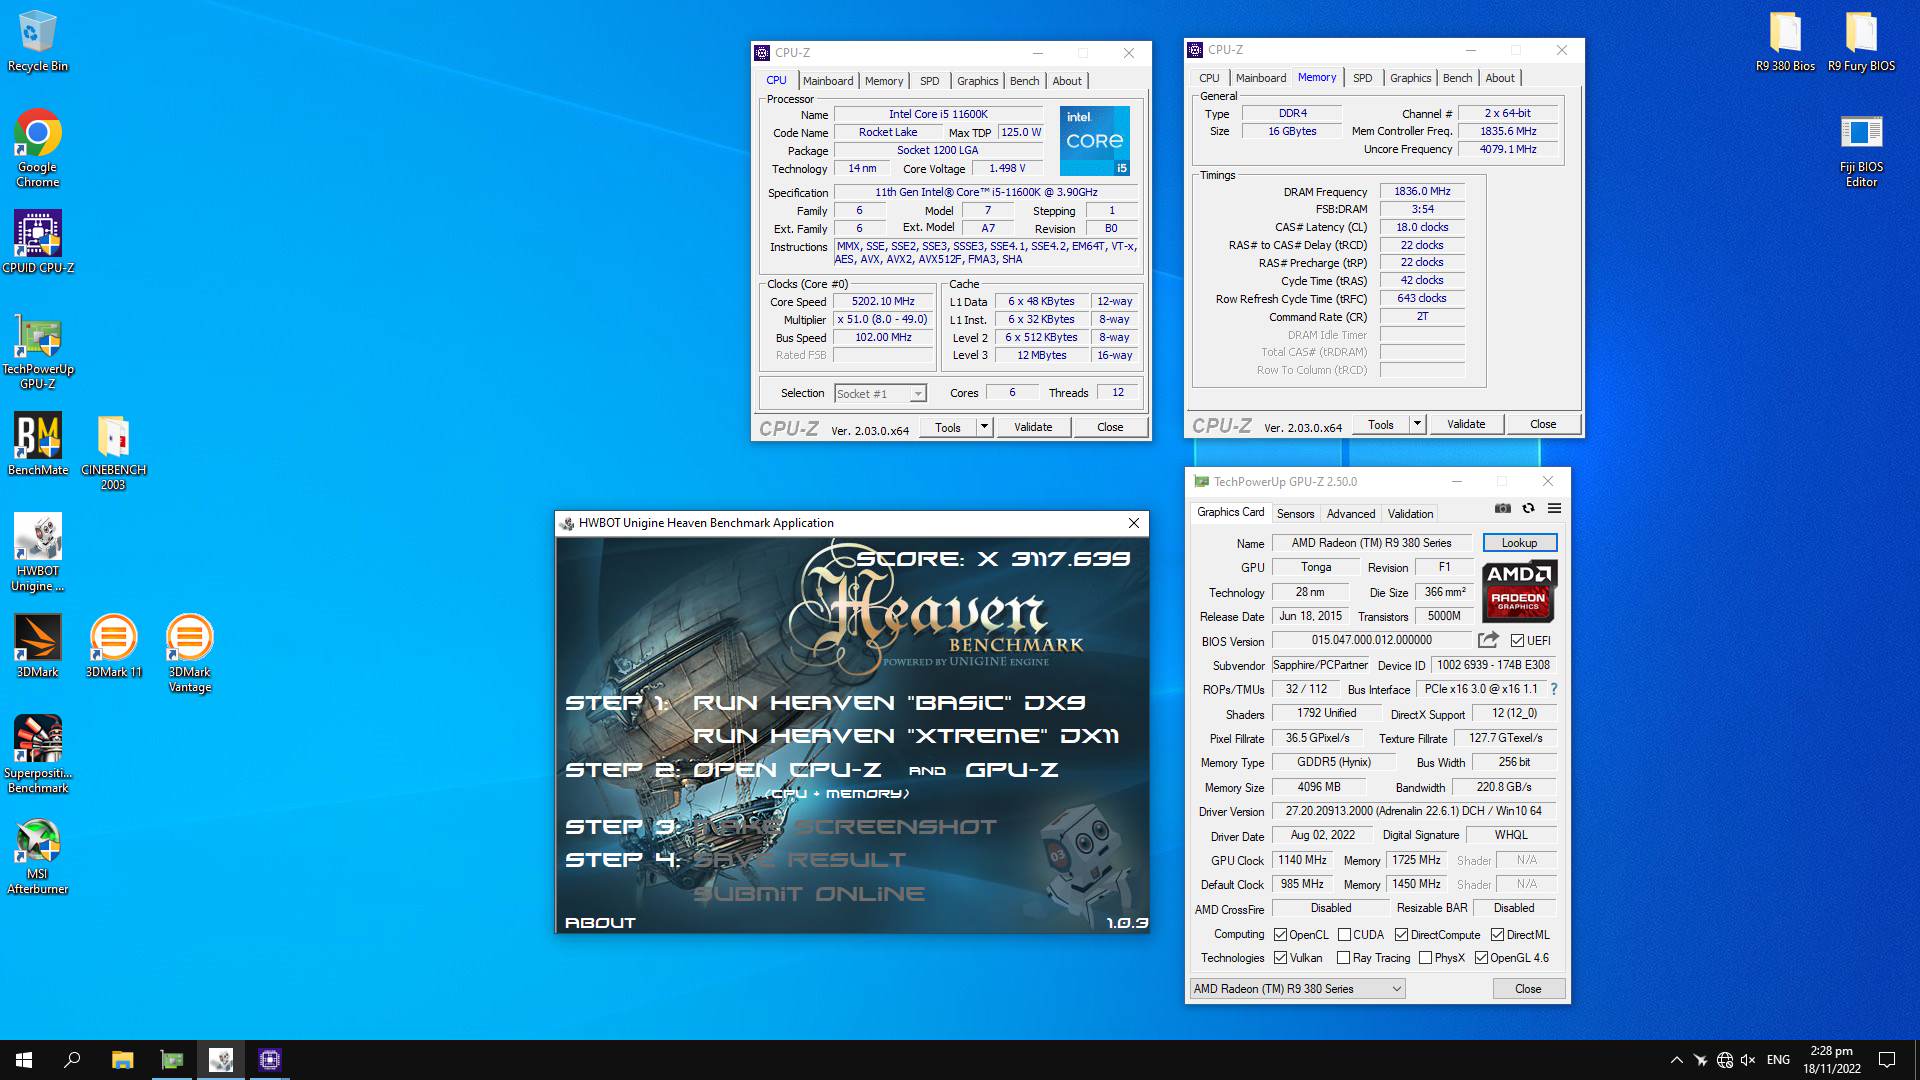The image size is (1920, 1080).
Task: Click muted volume tray icon
Action: [x=1748, y=1060]
